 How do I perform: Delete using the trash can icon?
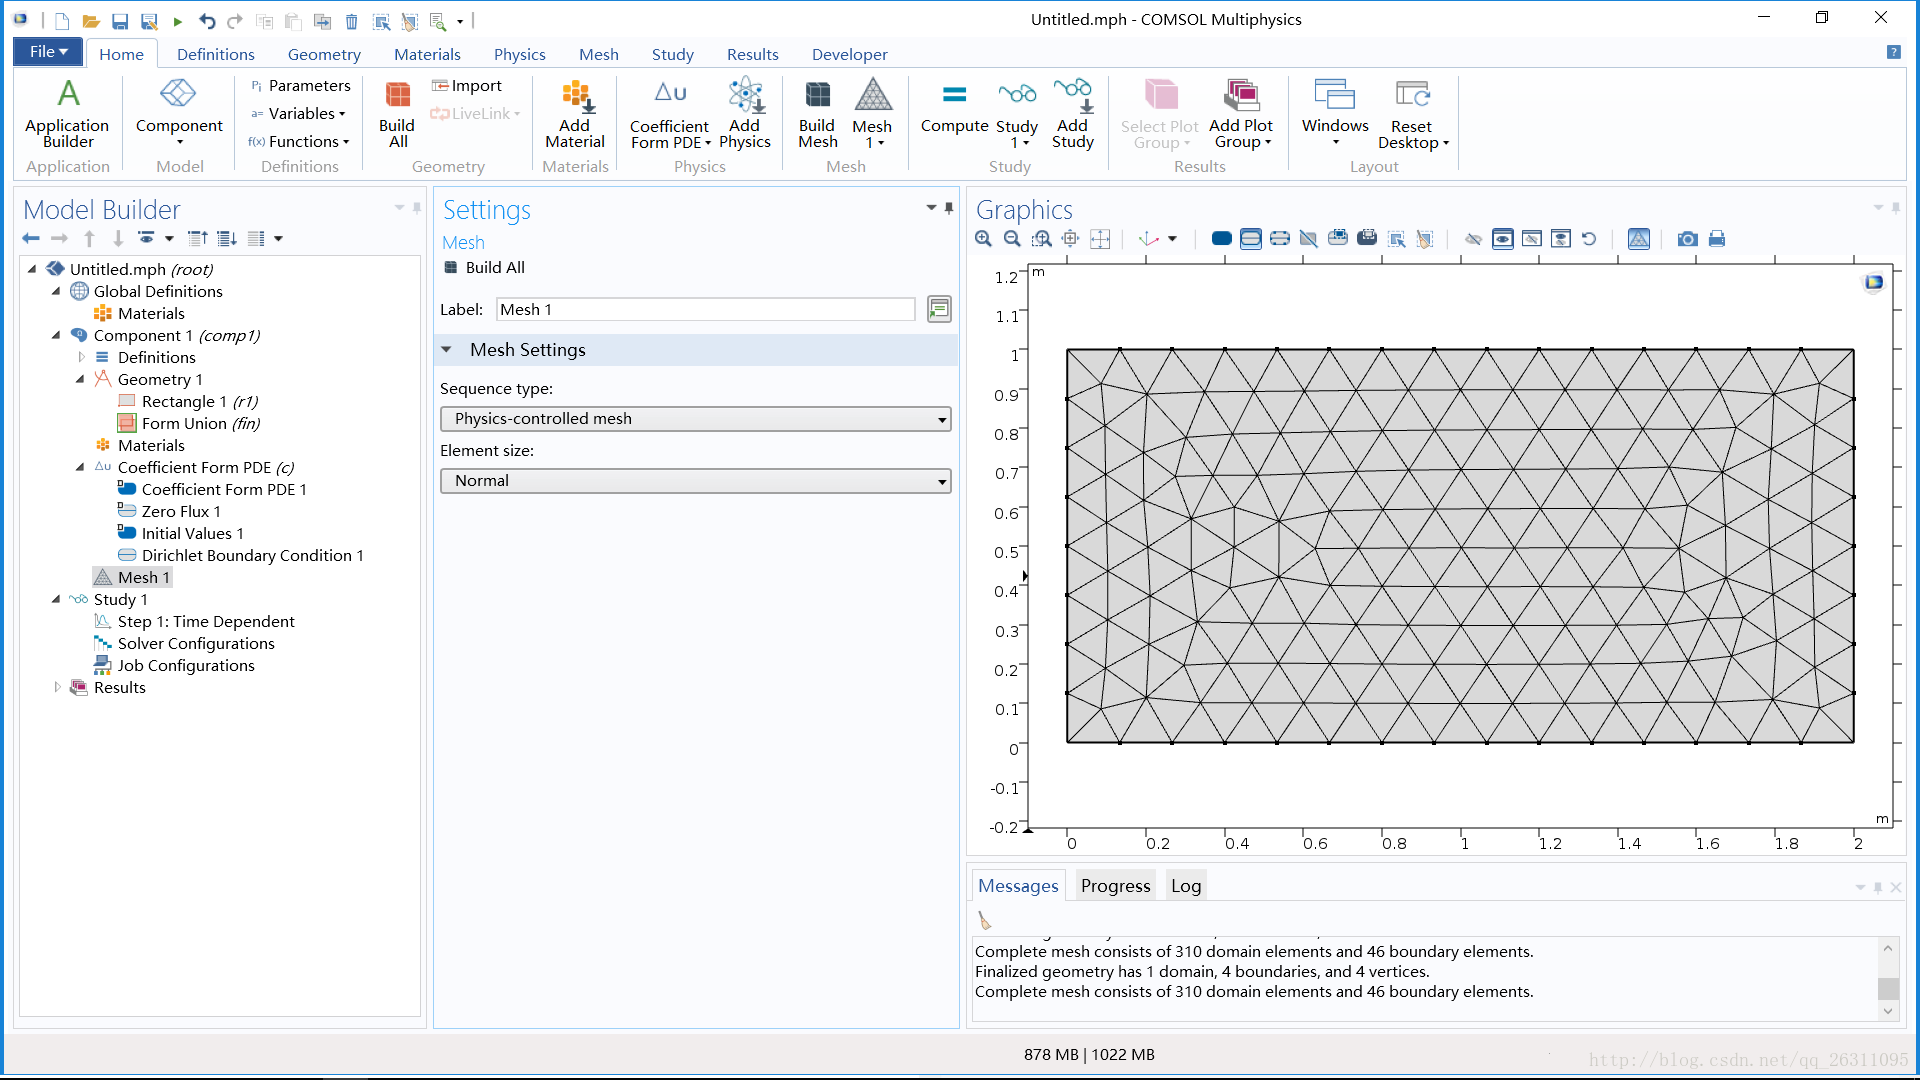351,21
